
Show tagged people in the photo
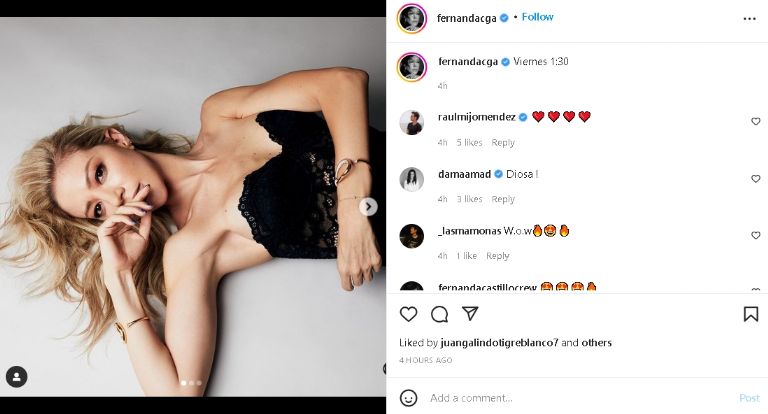point(16,377)
